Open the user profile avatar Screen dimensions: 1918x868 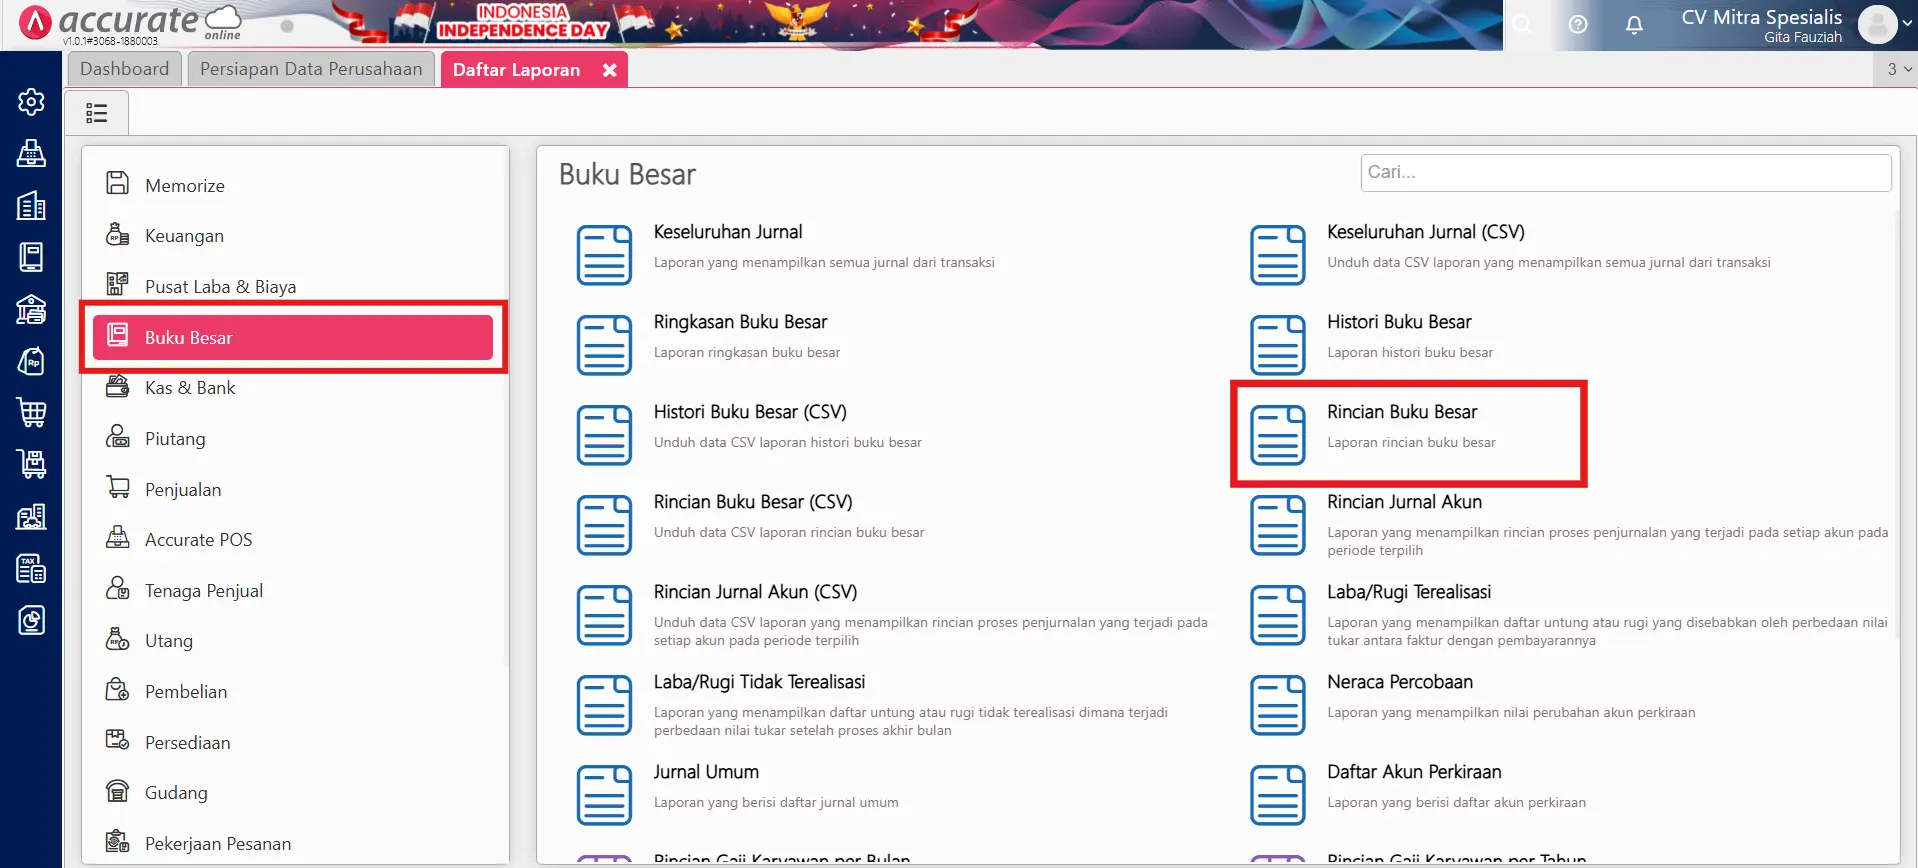pos(1877,25)
